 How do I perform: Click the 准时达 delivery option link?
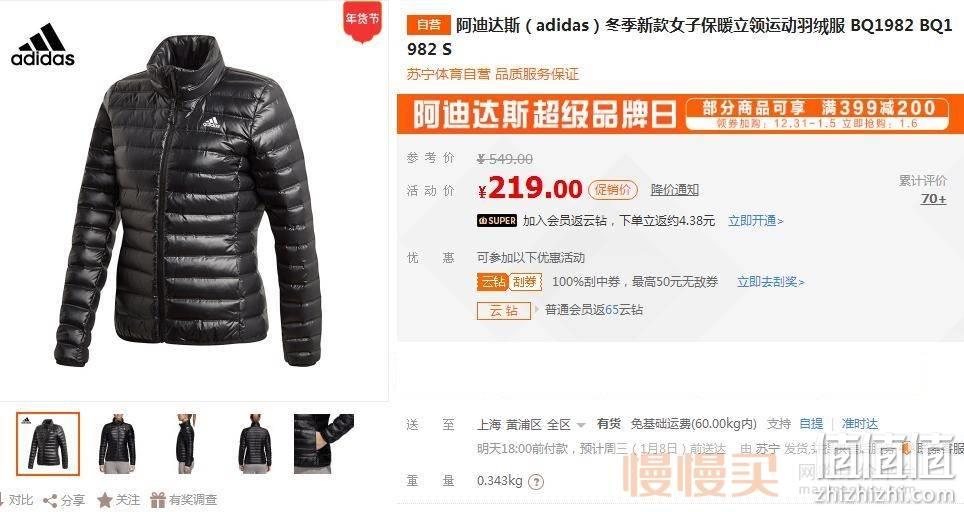[859, 424]
